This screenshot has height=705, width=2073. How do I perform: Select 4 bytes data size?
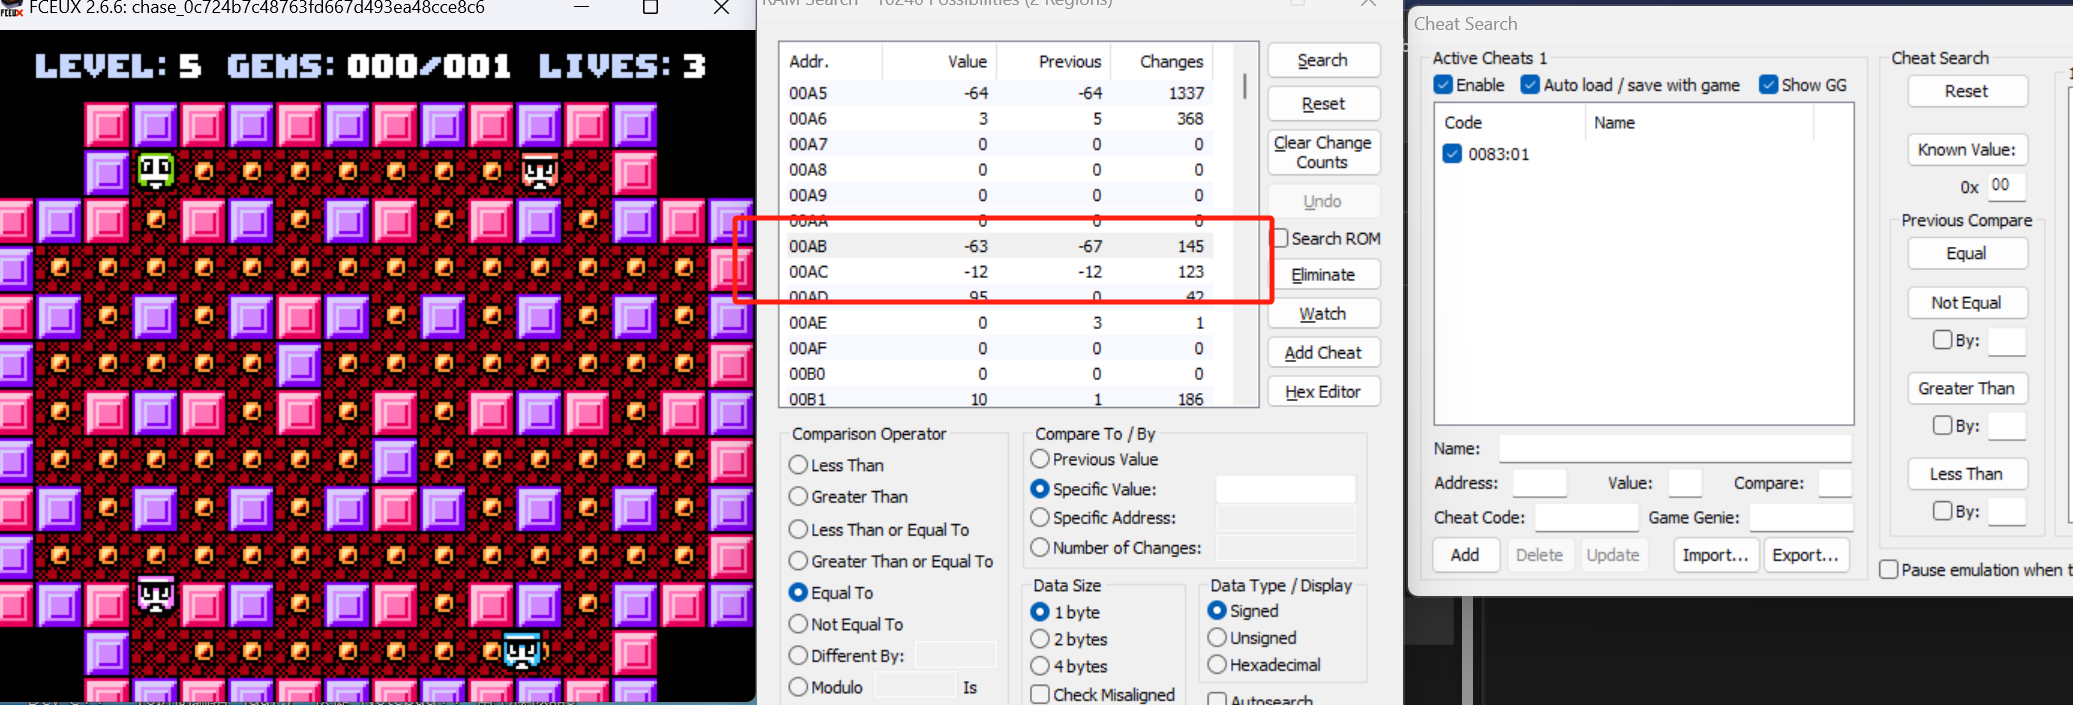tap(1040, 666)
